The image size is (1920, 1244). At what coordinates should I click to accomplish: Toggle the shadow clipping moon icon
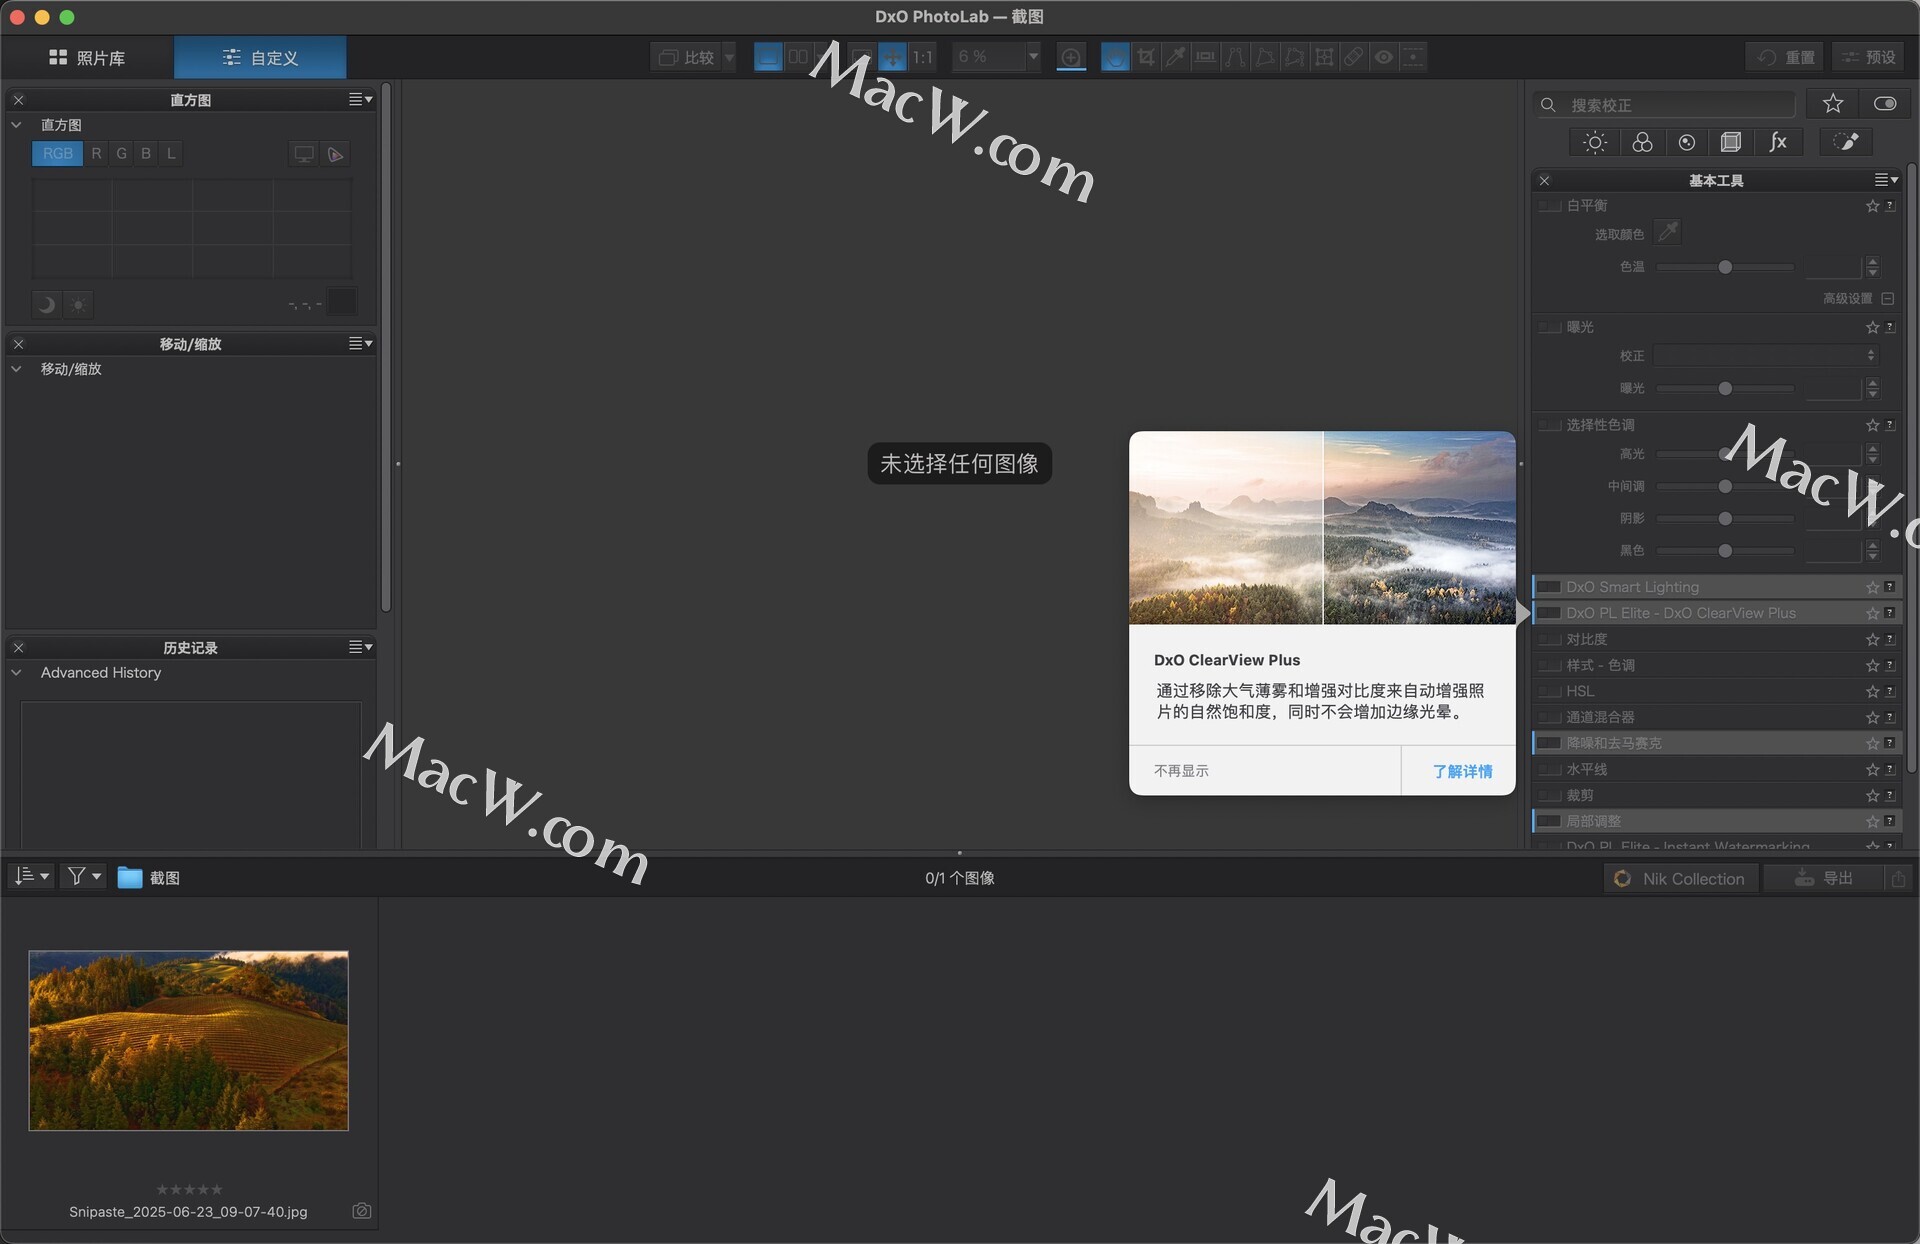[x=46, y=304]
